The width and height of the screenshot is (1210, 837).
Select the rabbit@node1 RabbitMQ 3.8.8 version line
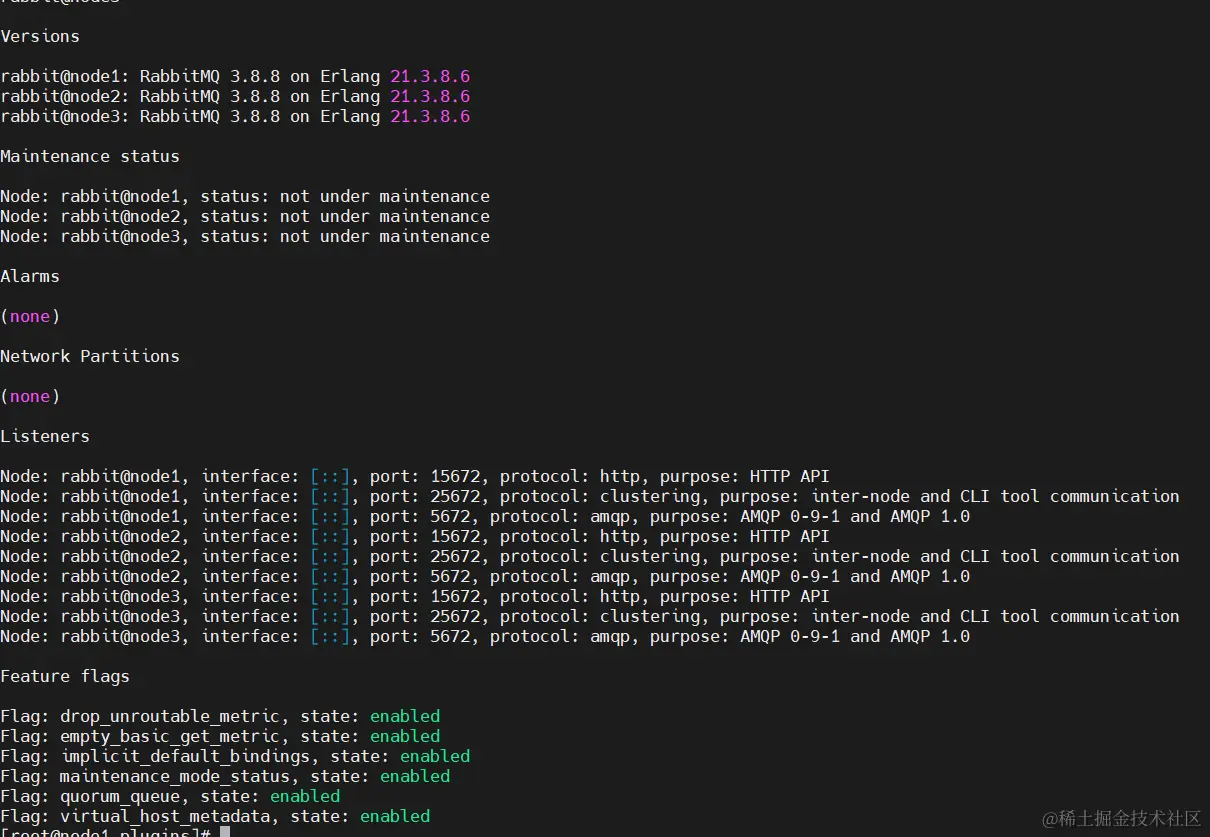tap(235, 76)
